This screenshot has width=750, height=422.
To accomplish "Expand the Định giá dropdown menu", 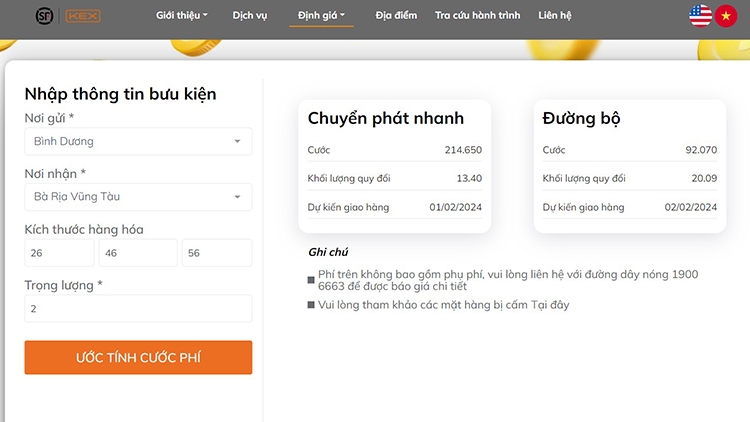I will 321,16.
